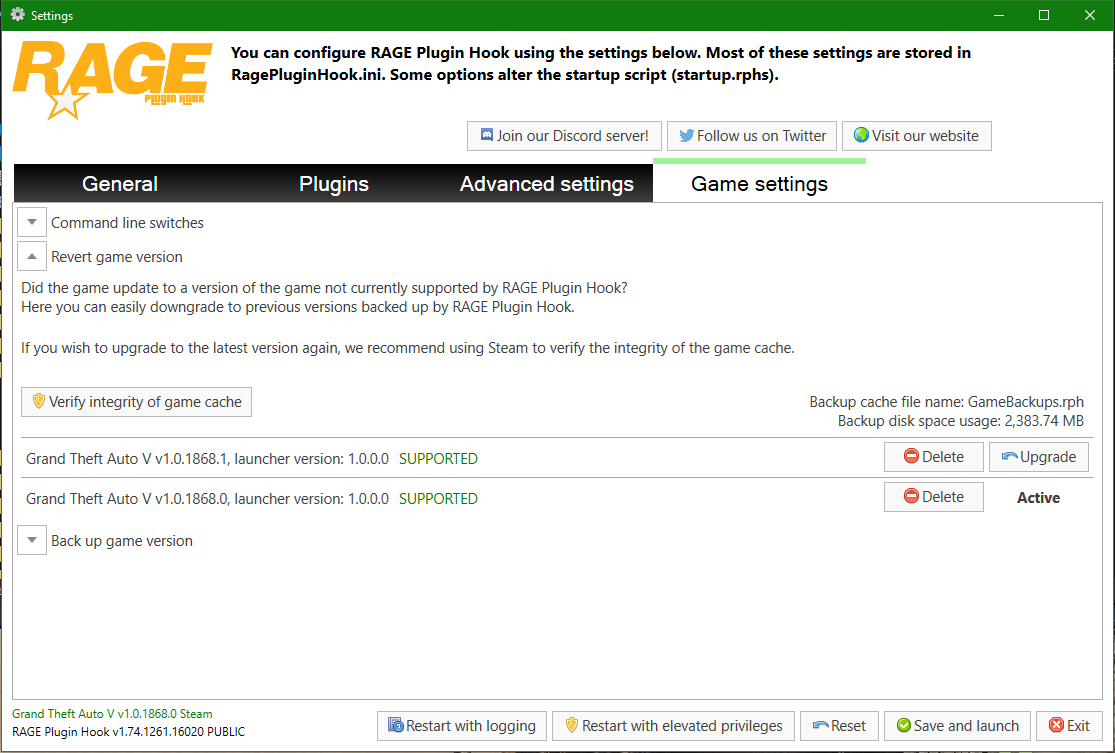Click the arrow icon on Upgrade button
Viewport: 1115px width, 753px height.
1009,456
